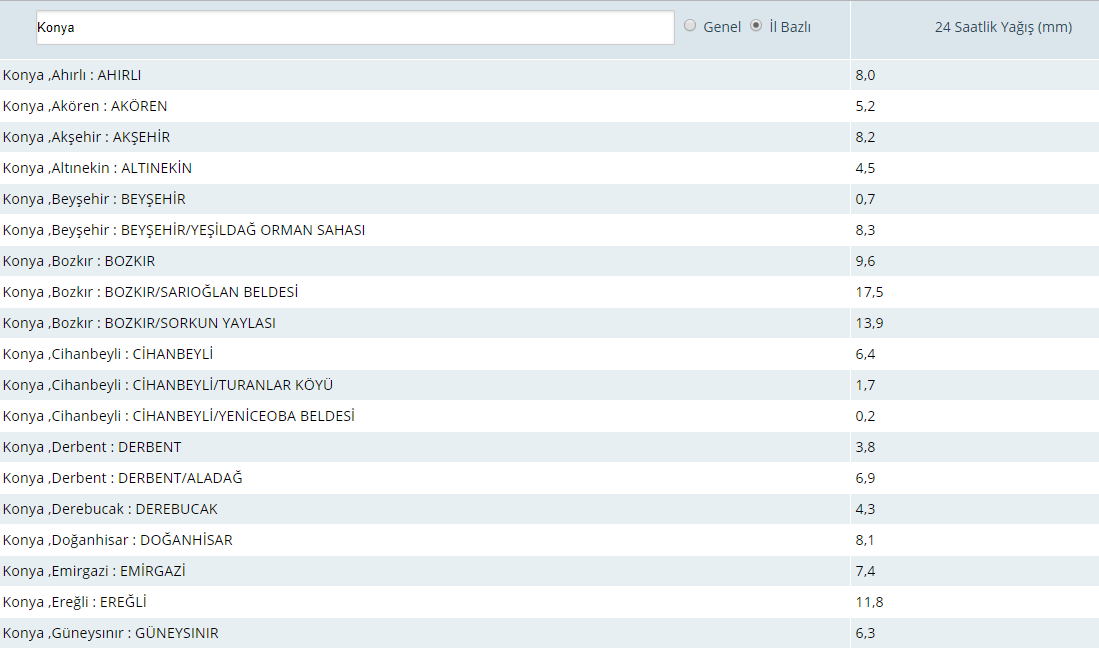Click the rainfall value 4,5 for Altınekin
Screen dimensions: 1099x649
[865, 168]
